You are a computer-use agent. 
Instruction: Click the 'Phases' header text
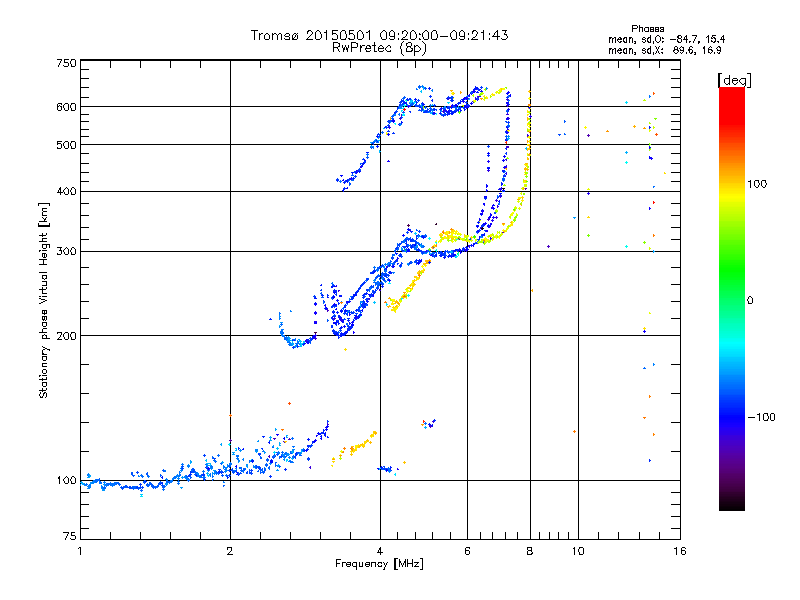click(647, 29)
